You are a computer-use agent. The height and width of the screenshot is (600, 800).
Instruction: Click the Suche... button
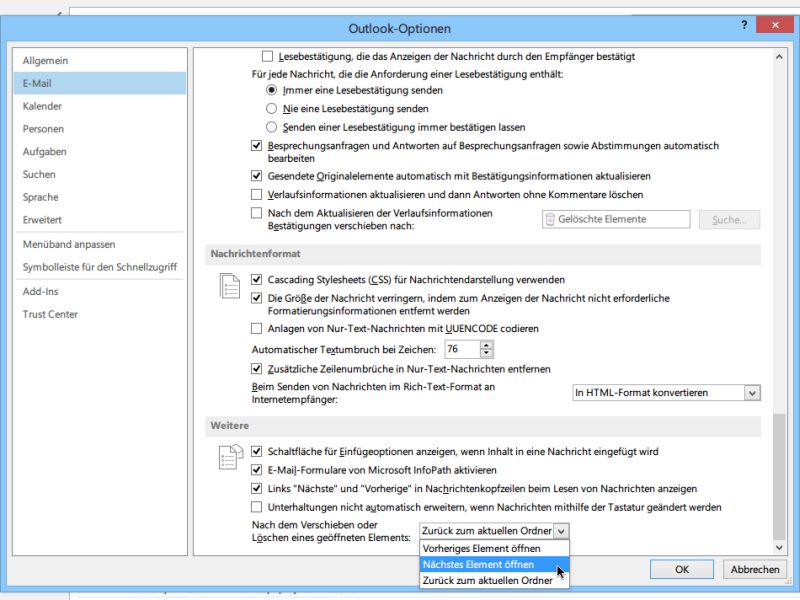(729, 220)
